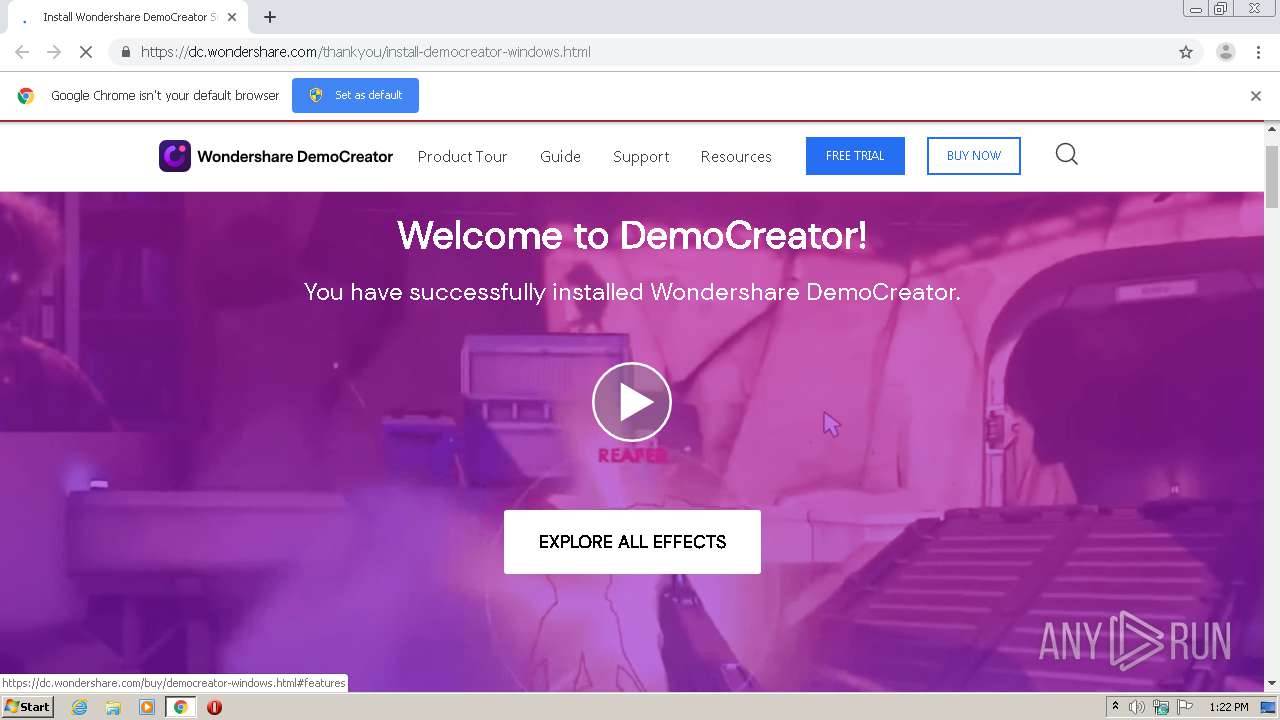Open the media player taskbar icon
1280x720 pixels.
click(x=147, y=707)
